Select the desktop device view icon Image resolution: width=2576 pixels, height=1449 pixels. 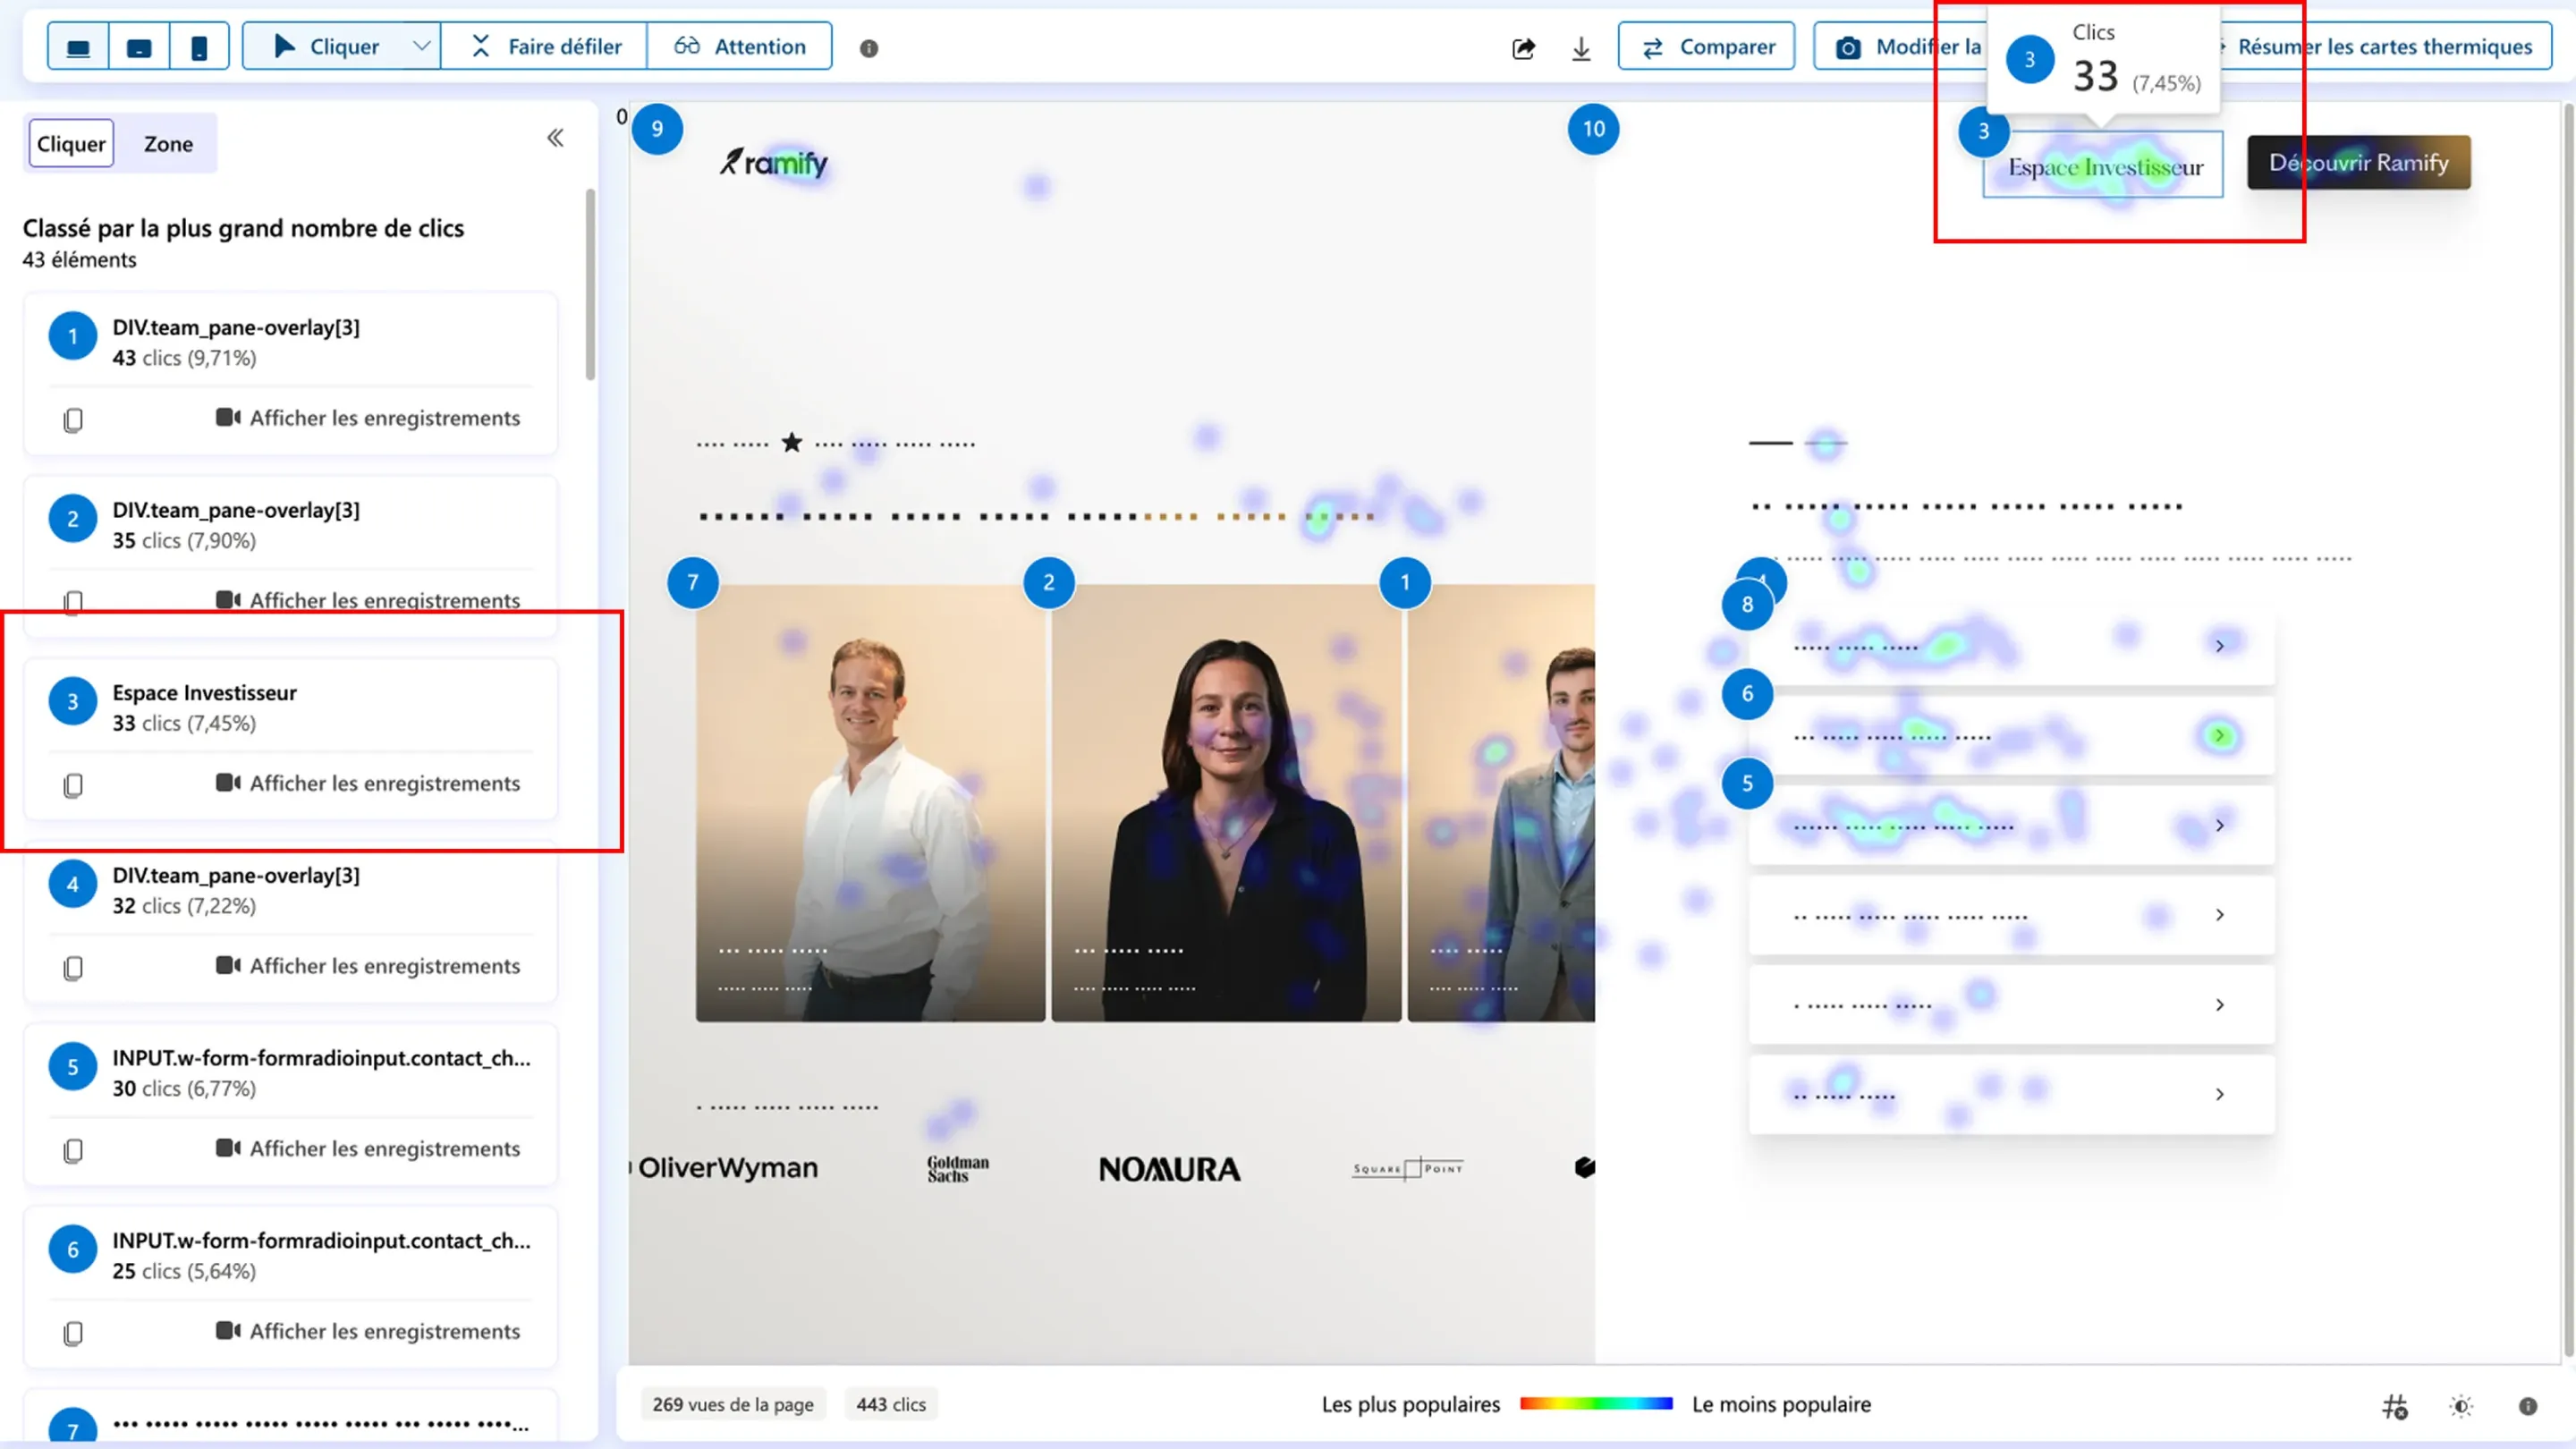coord(76,46)
